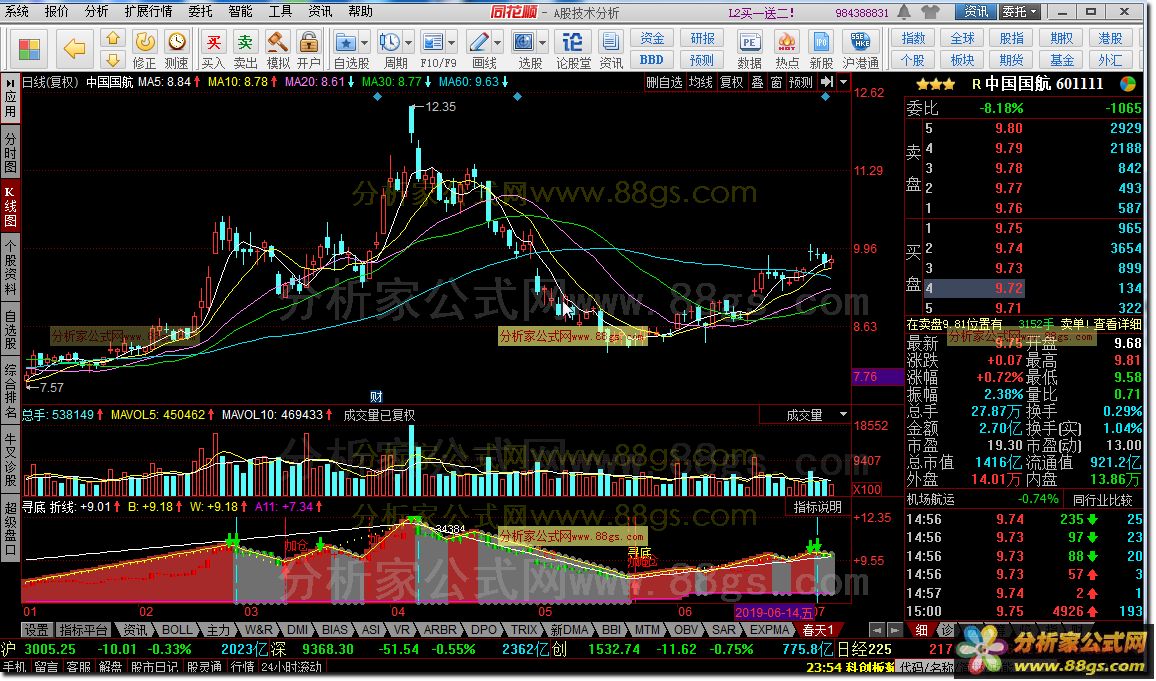The height and width of the screenshot is (681, 1156).
Task: Switch to the EXPMA indicator tab
Action: 770,629
